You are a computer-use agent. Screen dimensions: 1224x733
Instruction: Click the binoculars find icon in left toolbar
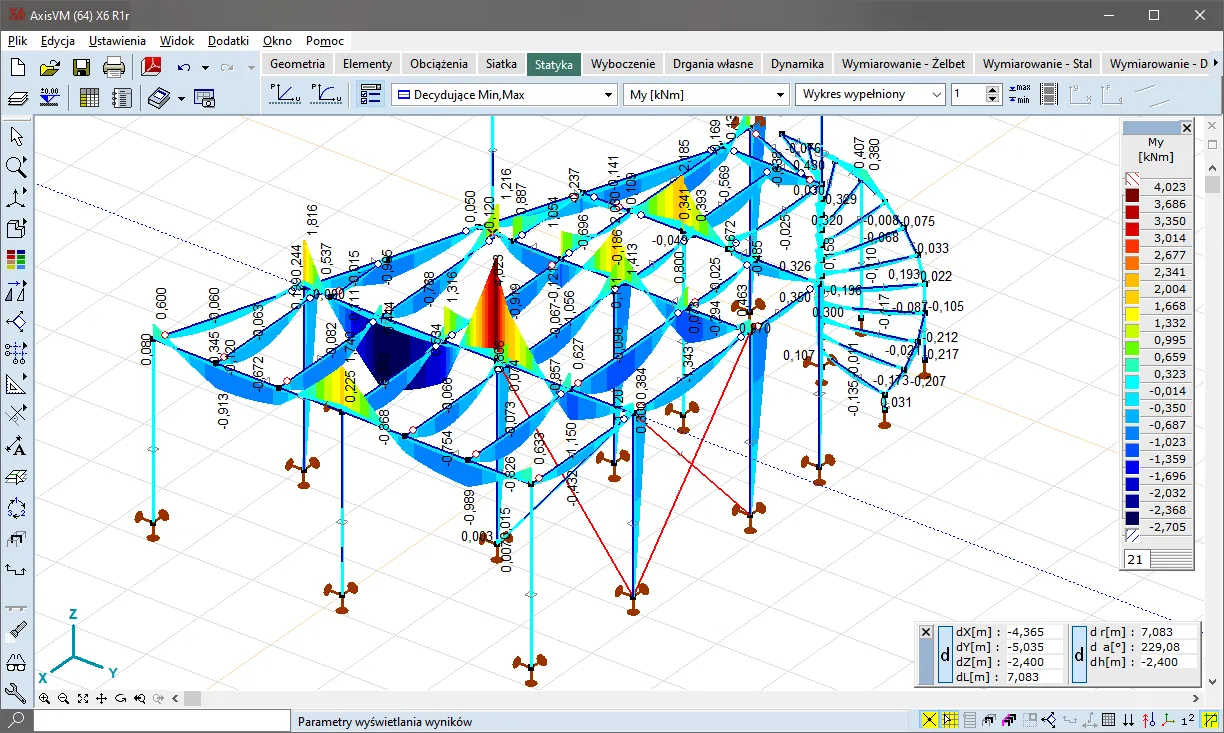tap(16, 662)
